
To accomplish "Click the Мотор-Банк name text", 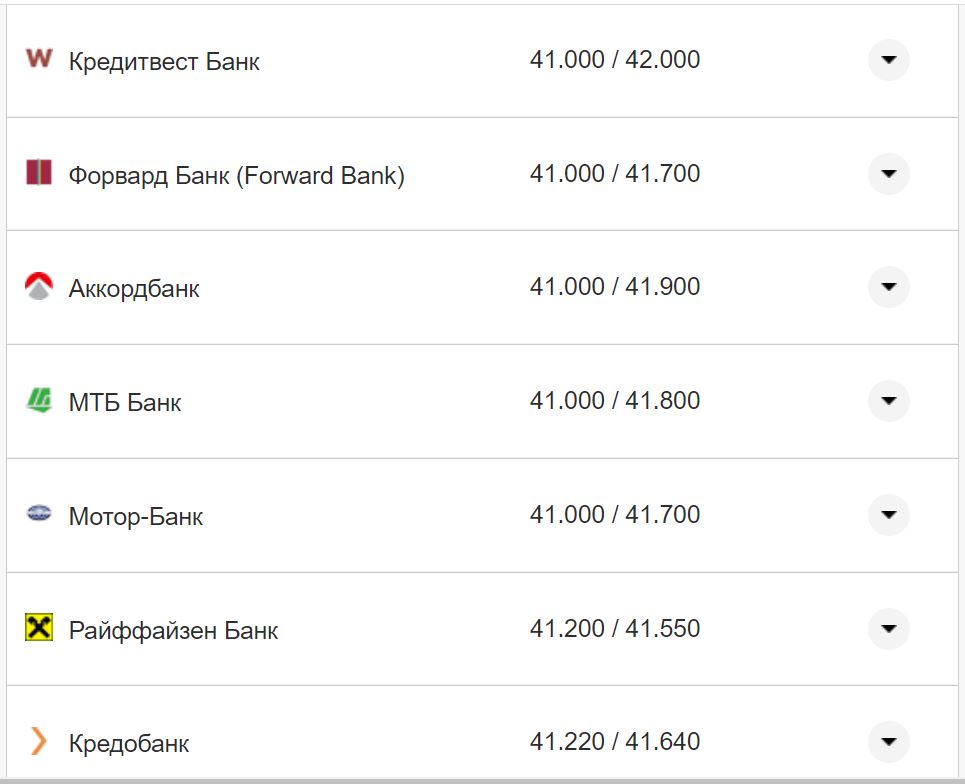I will (136, 517).
